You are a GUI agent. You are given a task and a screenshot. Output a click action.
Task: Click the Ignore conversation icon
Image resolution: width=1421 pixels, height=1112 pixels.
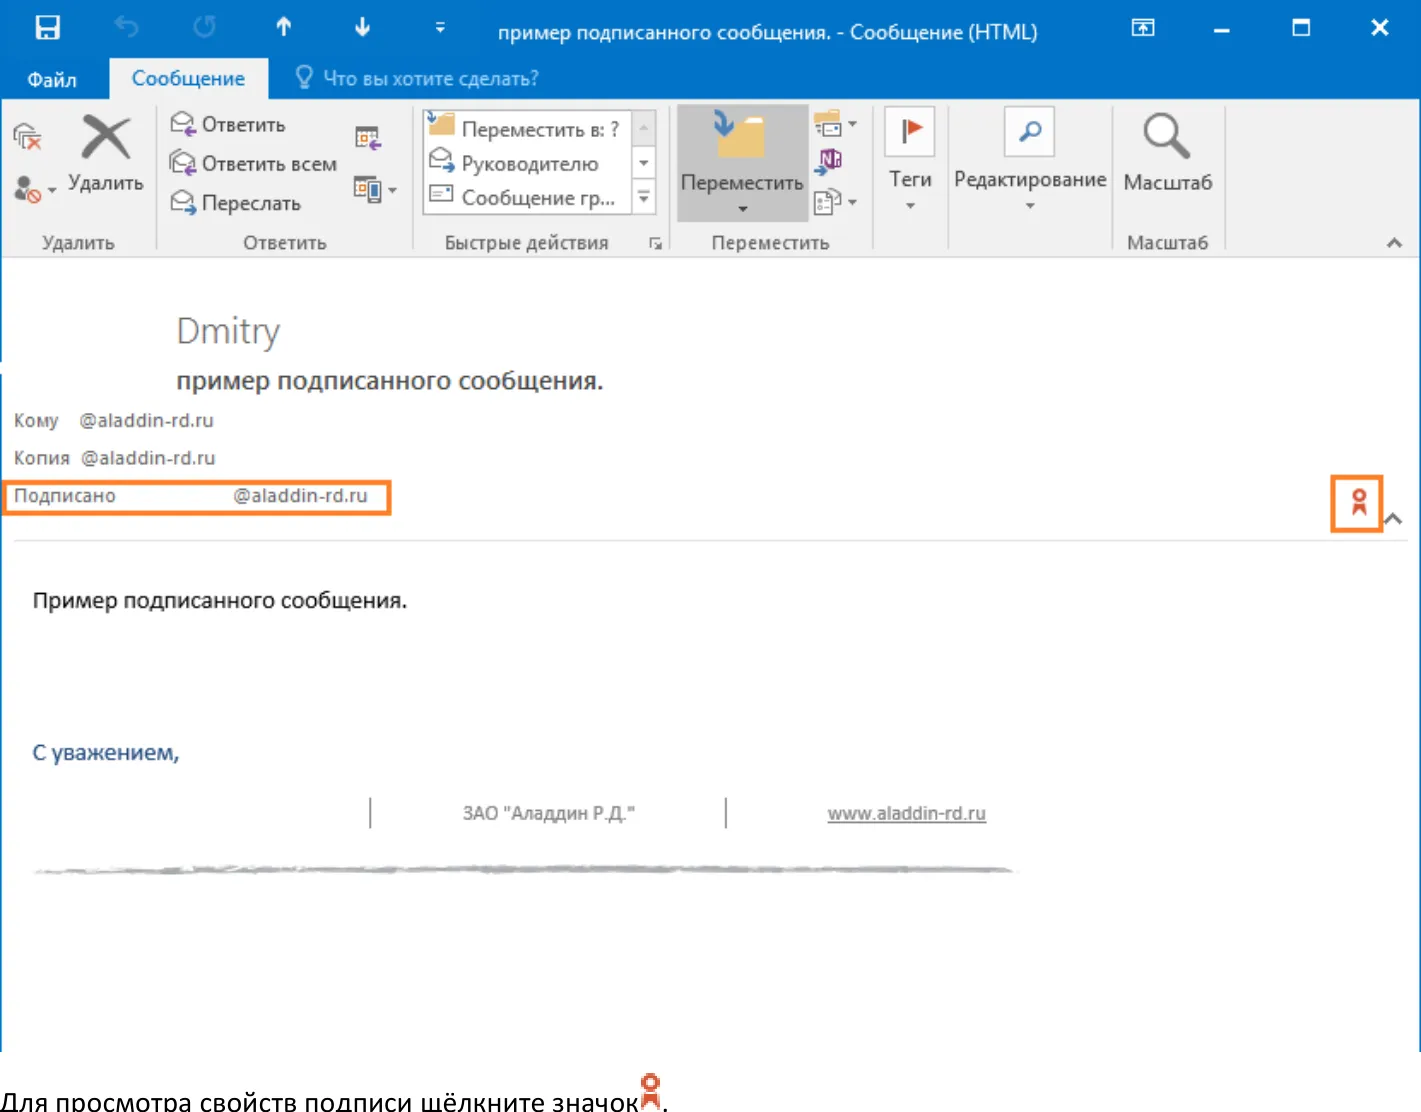point(27,136)
